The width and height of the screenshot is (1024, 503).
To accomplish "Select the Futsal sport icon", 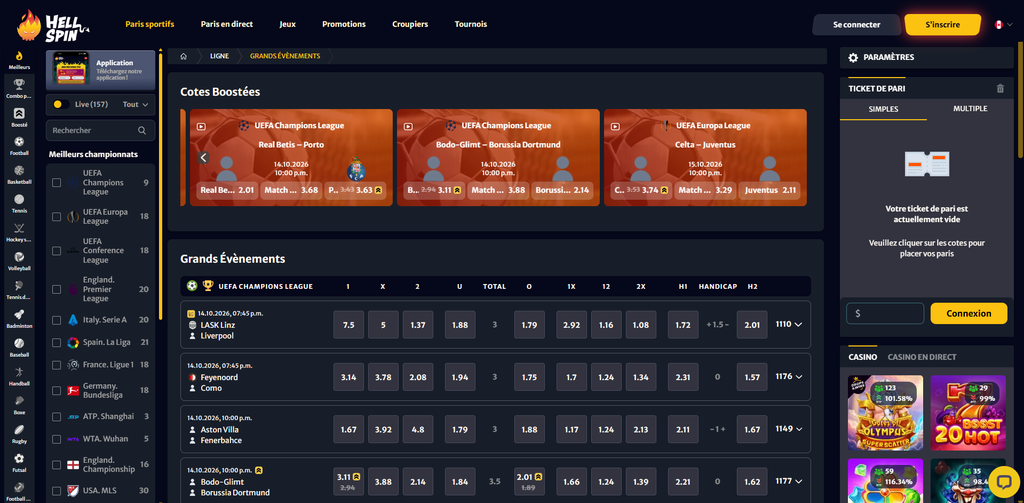I will [x=19, y=458].
